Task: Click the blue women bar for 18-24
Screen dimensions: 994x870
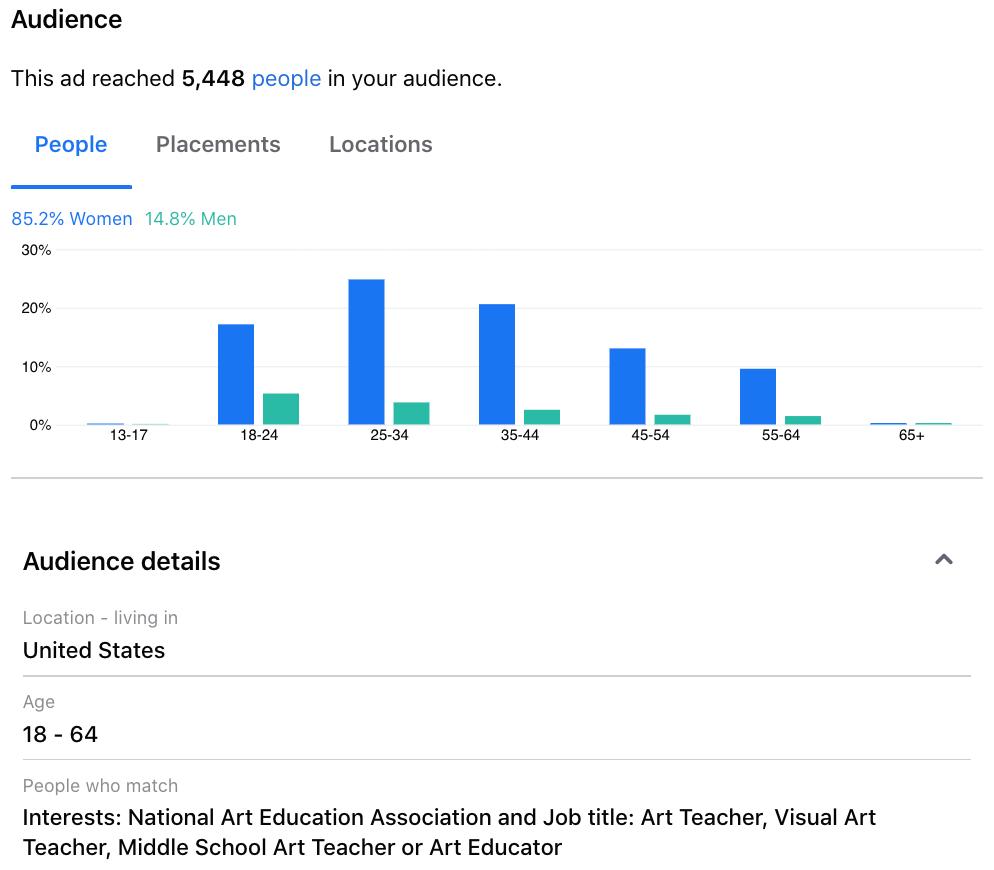Action: (x=236, y=374)
